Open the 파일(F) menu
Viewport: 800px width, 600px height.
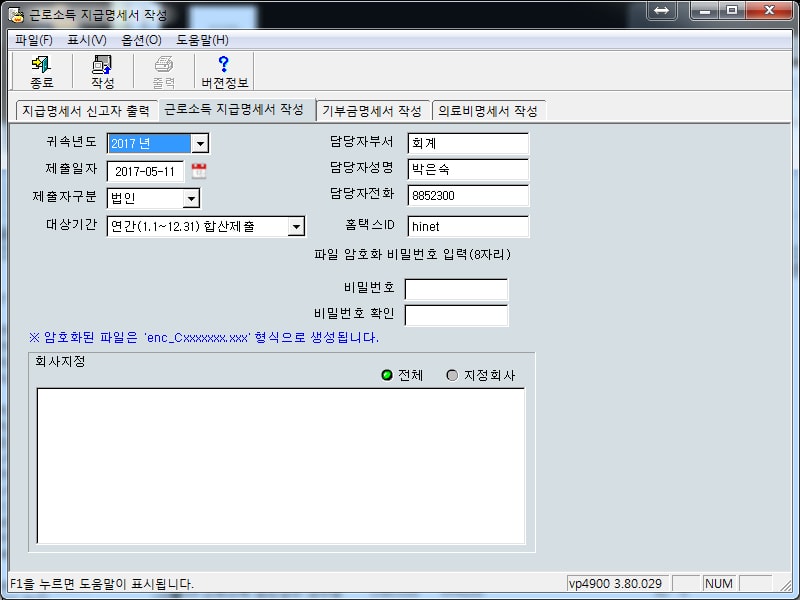[x=34, y=40]
